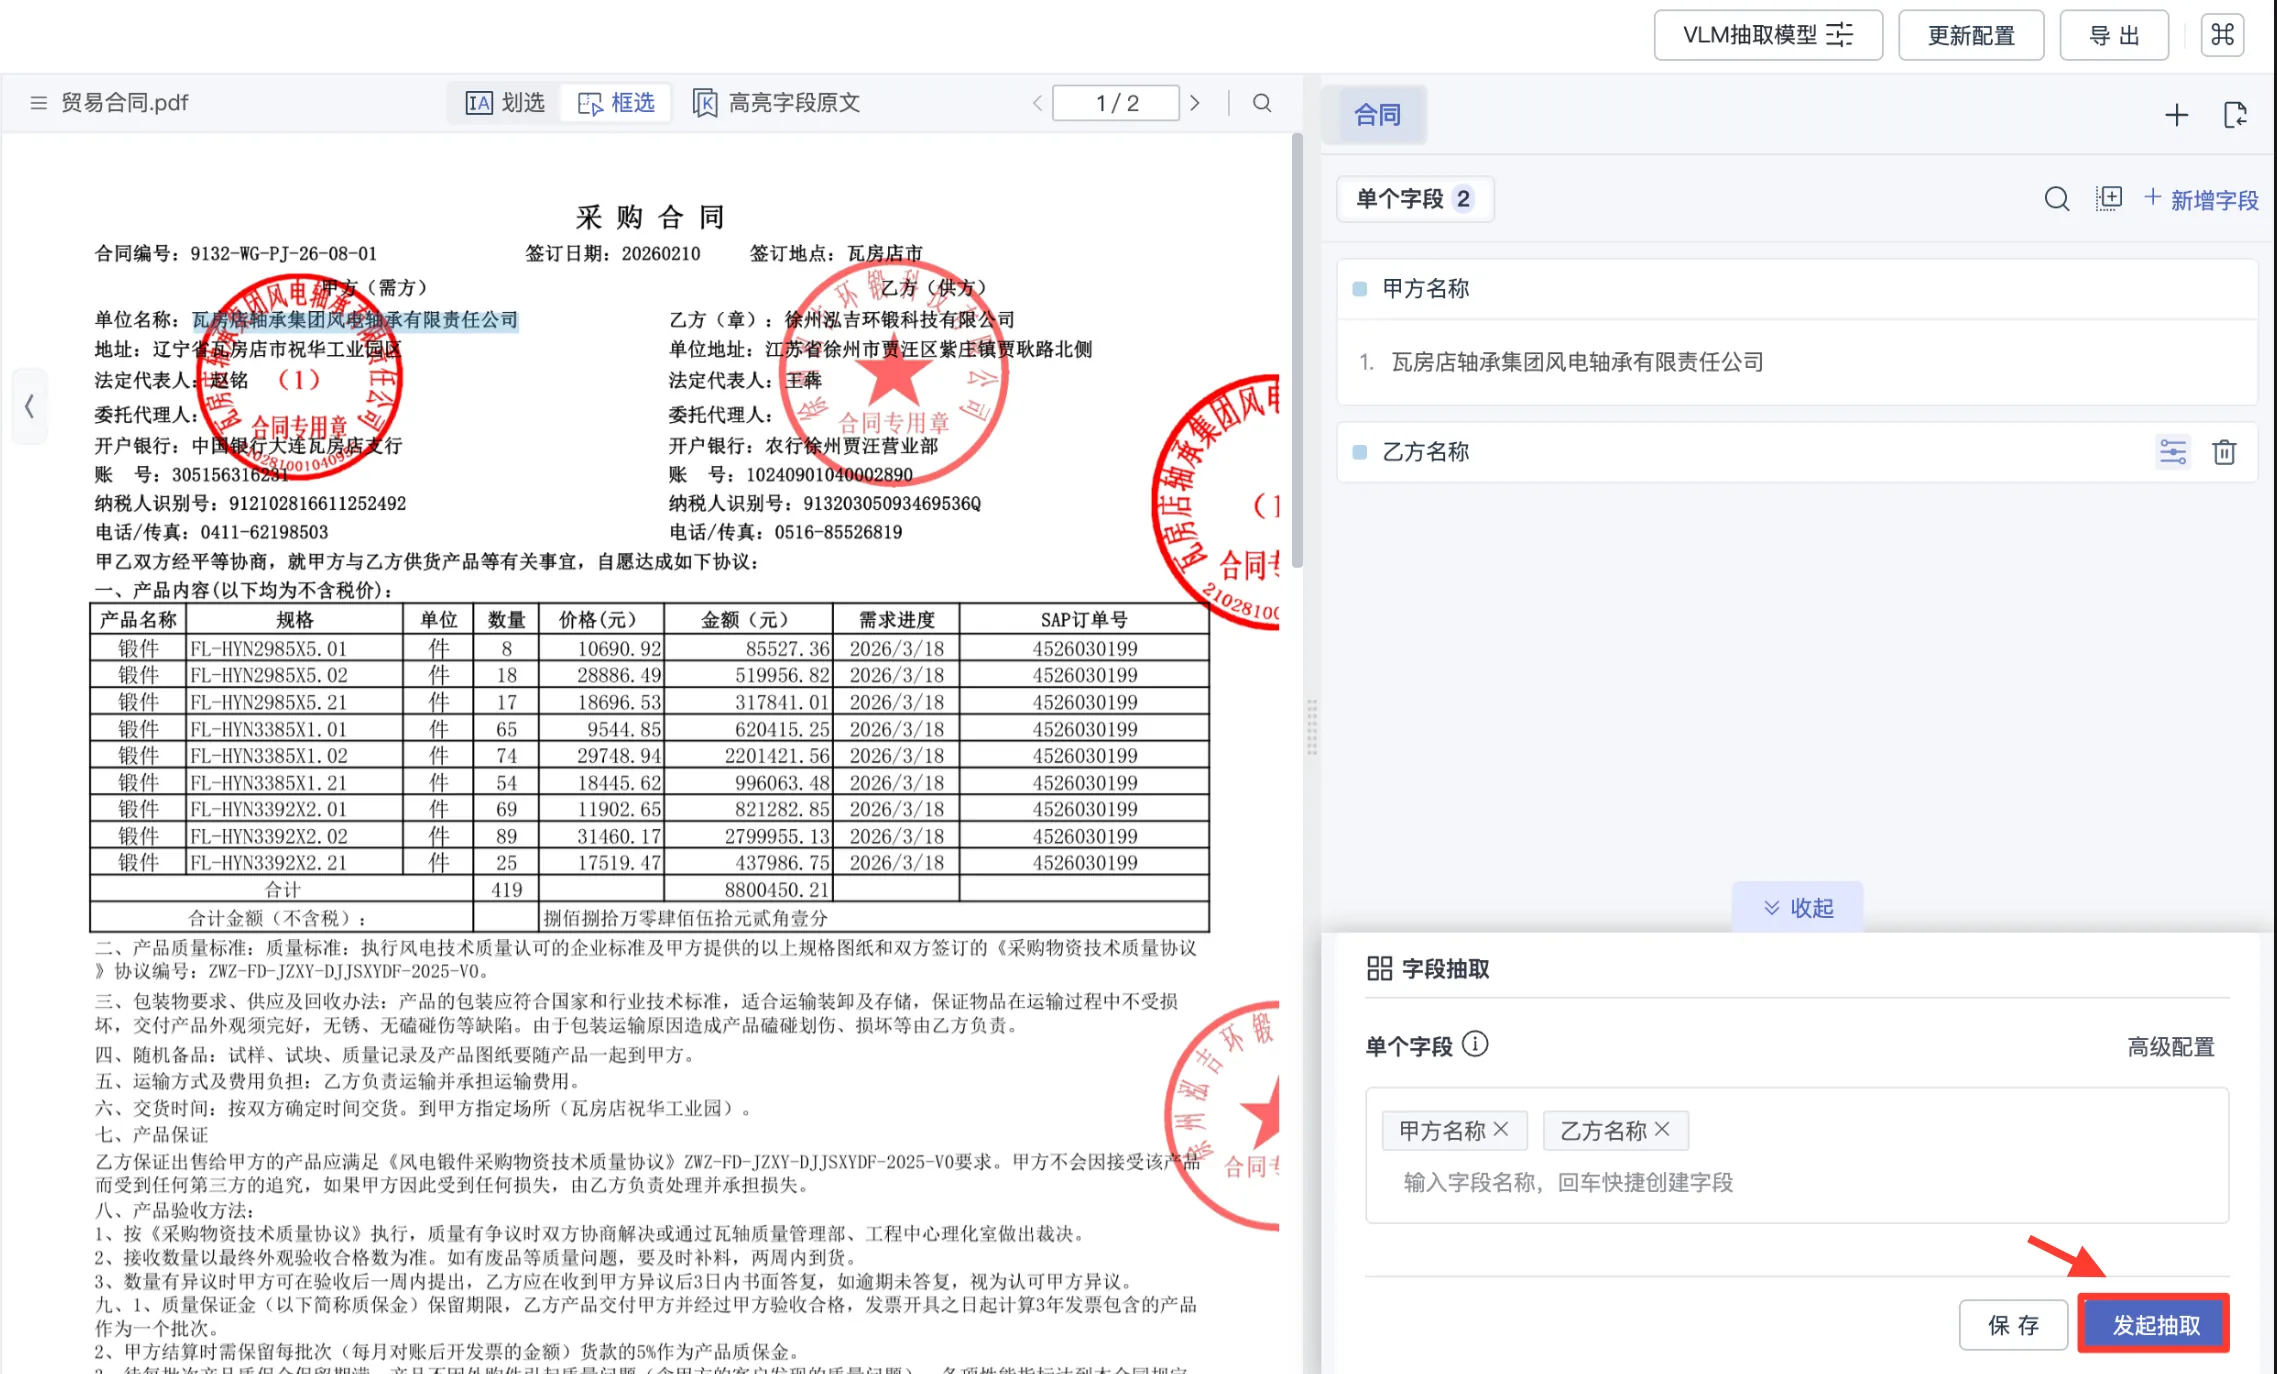Toggle 高亮字段原文 highlighting
Viewport: 2277px width, 1374px height.
pos(776,103)
